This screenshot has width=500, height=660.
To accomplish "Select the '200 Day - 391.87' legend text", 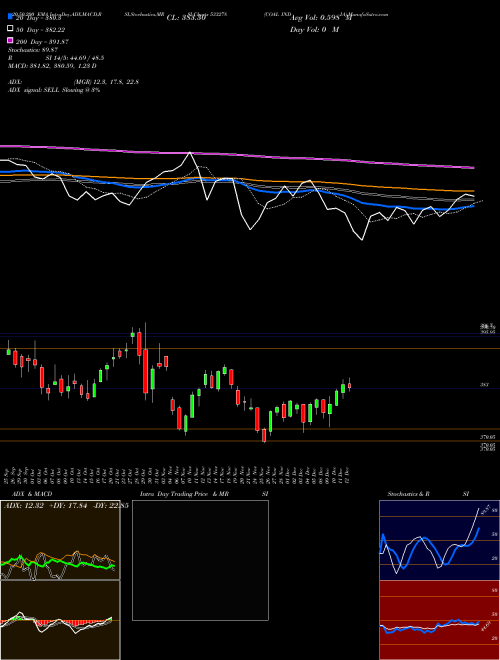I will click(42, 42).
